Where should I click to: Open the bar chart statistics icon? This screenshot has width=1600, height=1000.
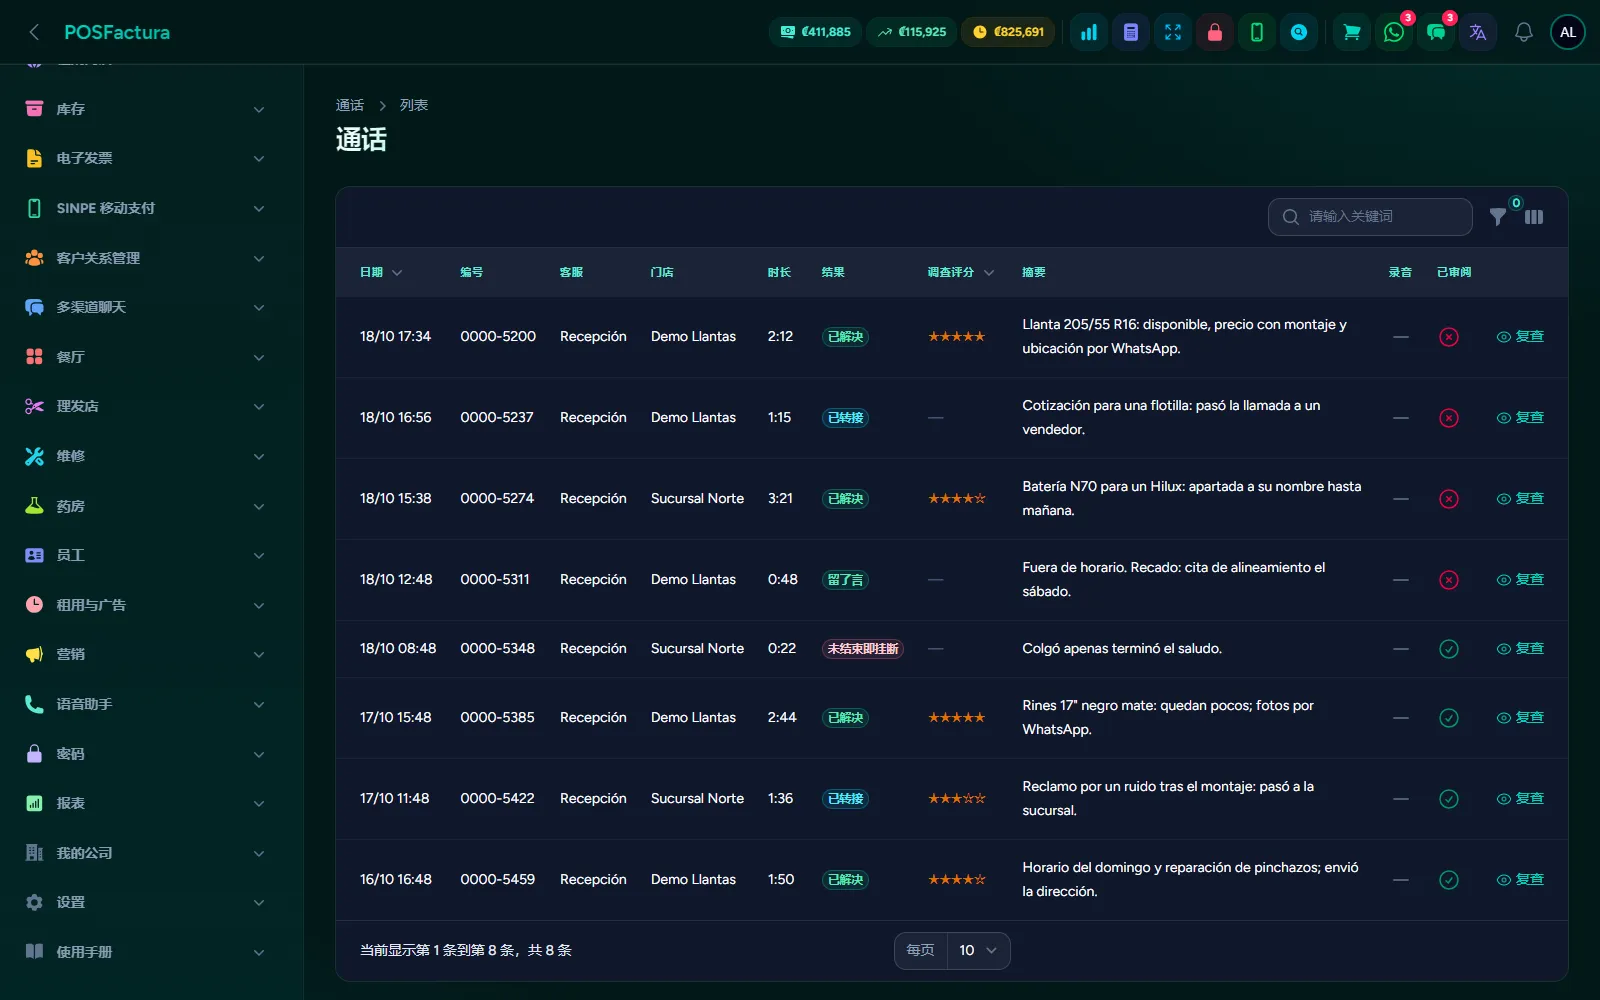click(1089, 32)
